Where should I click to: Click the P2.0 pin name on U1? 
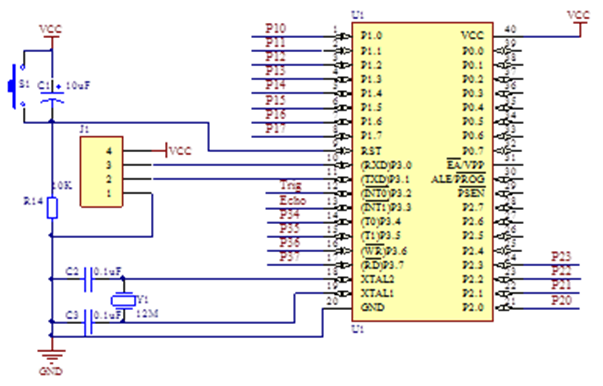pos(473,308)
